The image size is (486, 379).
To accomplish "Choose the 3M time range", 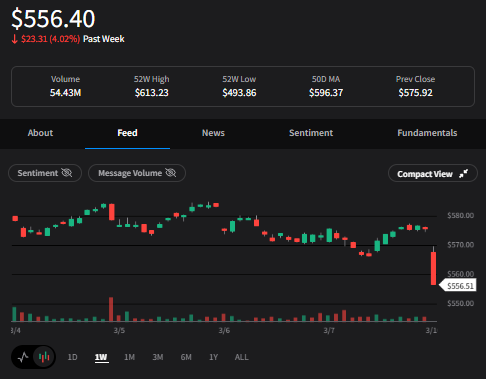I will 158,357.
